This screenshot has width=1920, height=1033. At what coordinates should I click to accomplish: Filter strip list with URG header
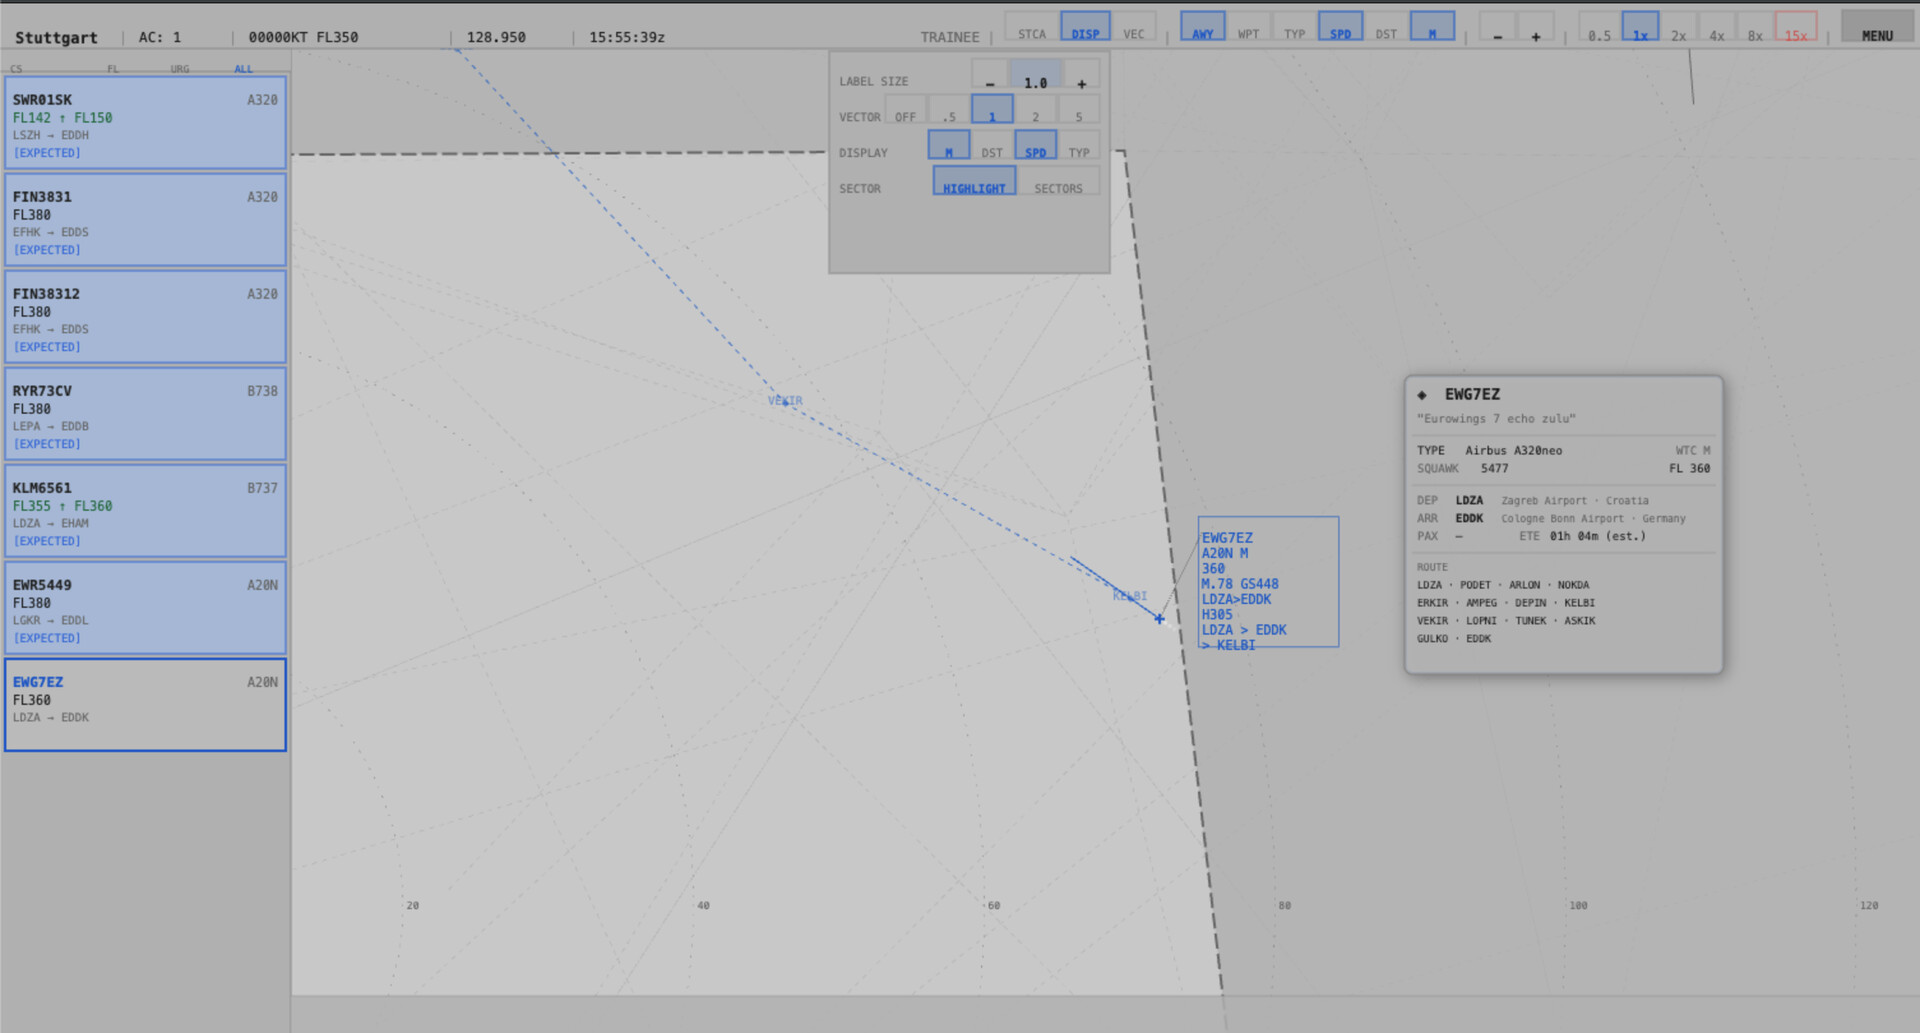click(x=180, y=69)
